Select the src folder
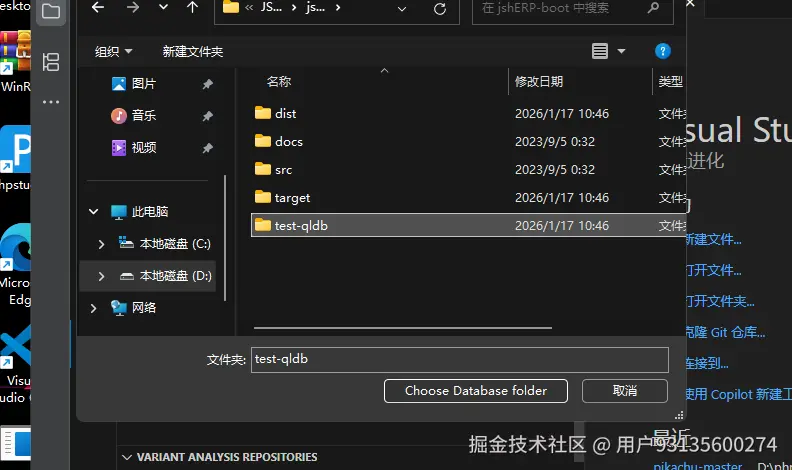Image resolution: width=792 pixels, height=470 pixels. tap(283, 170)
